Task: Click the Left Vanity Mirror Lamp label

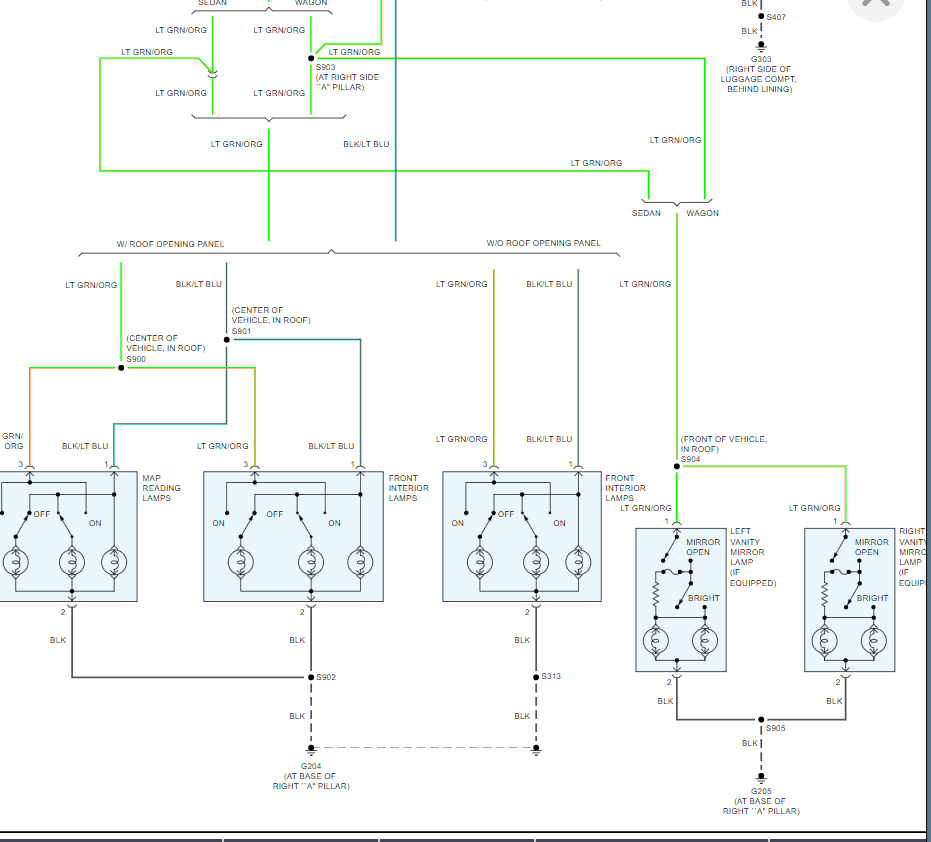Action: click(x=753, y=557)
